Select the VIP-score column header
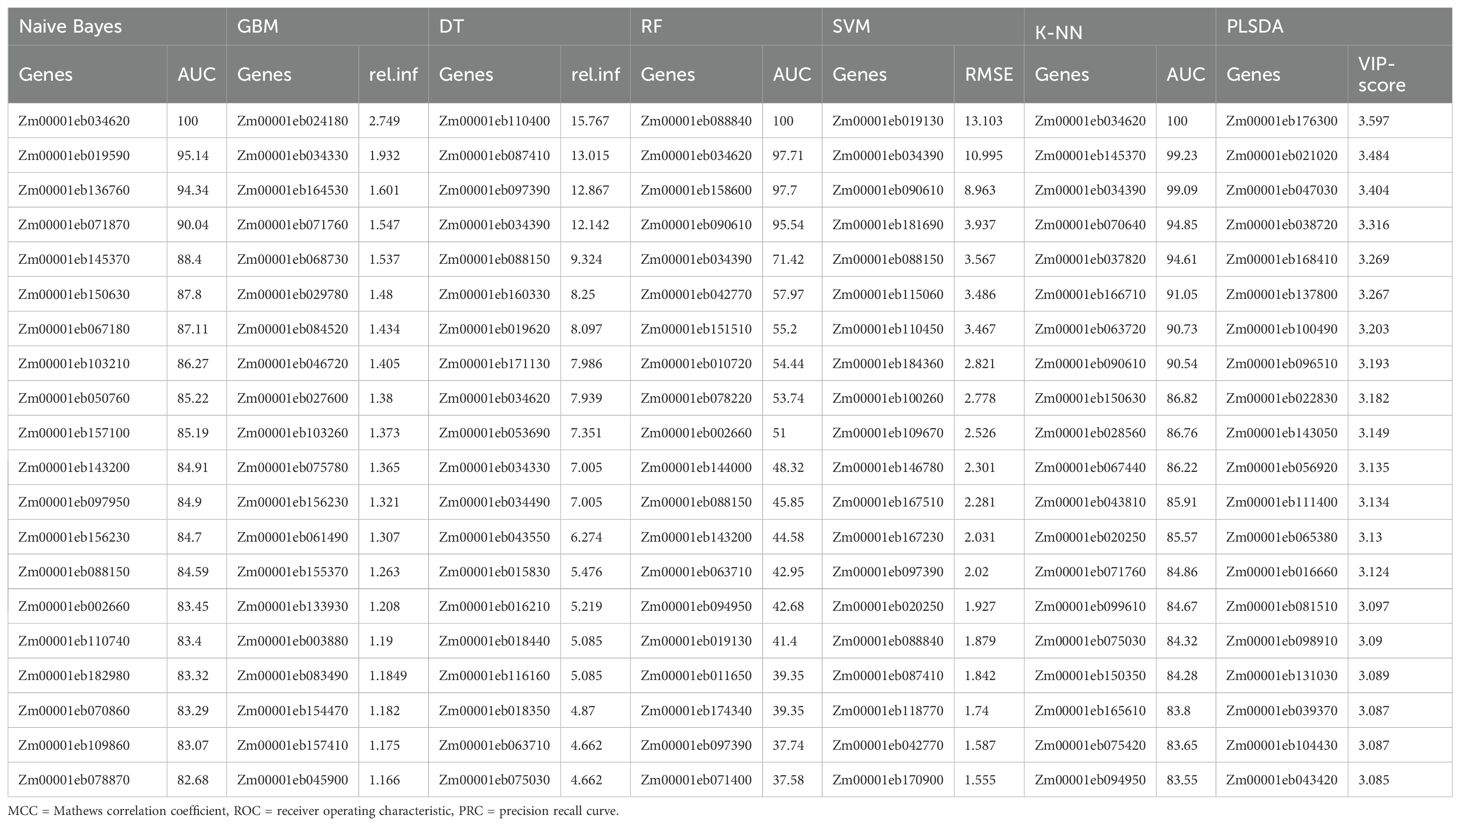The width and height of the screenshot is (1460, 826). (1400, 74)
